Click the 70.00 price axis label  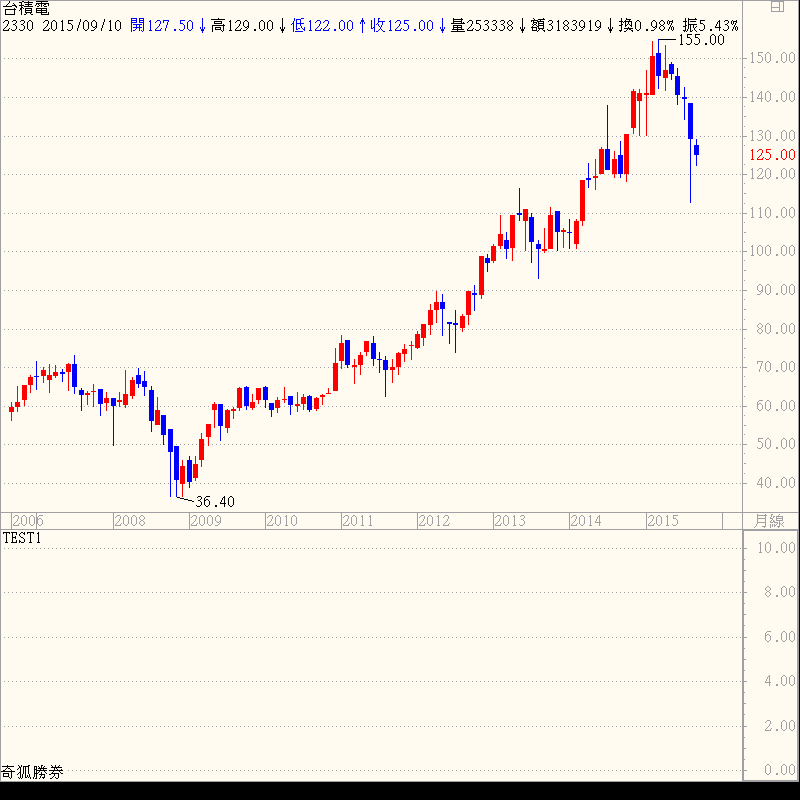[776, 367]
